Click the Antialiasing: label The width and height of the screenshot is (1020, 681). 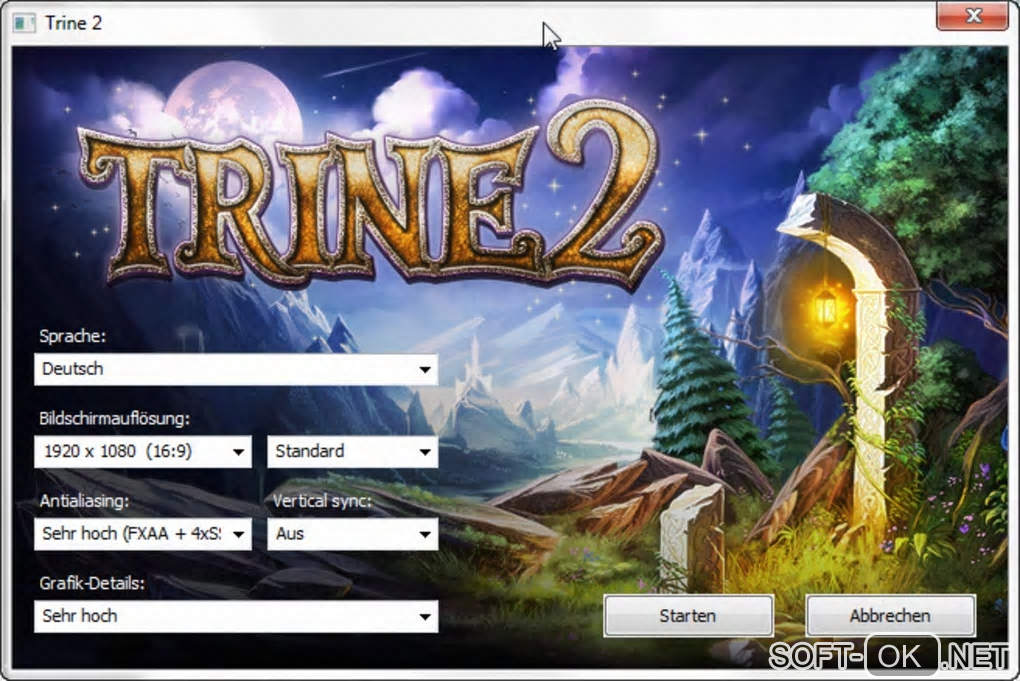coord(84,501)
